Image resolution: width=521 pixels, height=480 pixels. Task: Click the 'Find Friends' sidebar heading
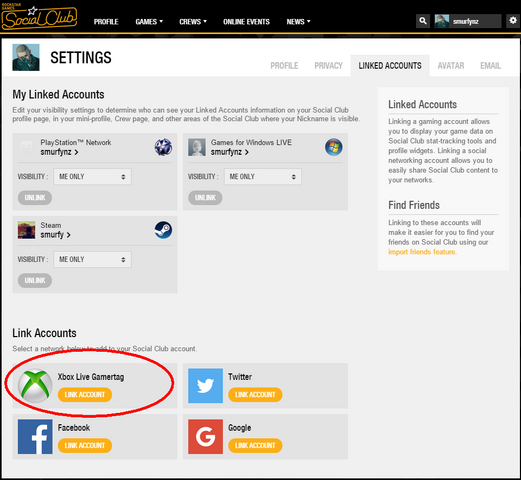[x=414, y=205]
